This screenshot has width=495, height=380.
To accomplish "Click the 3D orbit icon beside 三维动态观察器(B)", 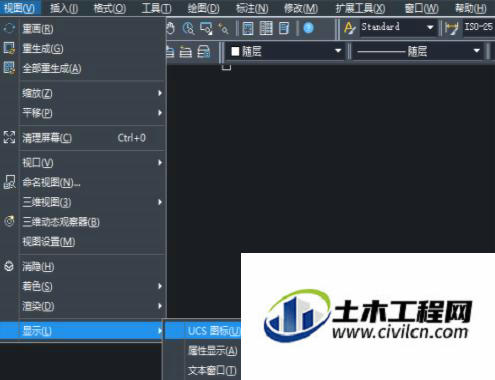I will click(9, 221).
